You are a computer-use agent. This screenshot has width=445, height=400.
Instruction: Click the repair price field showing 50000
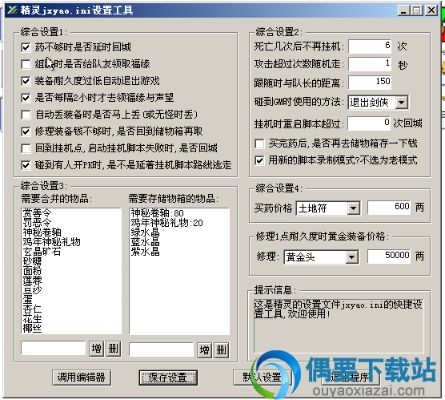click(x=389, y=256)
